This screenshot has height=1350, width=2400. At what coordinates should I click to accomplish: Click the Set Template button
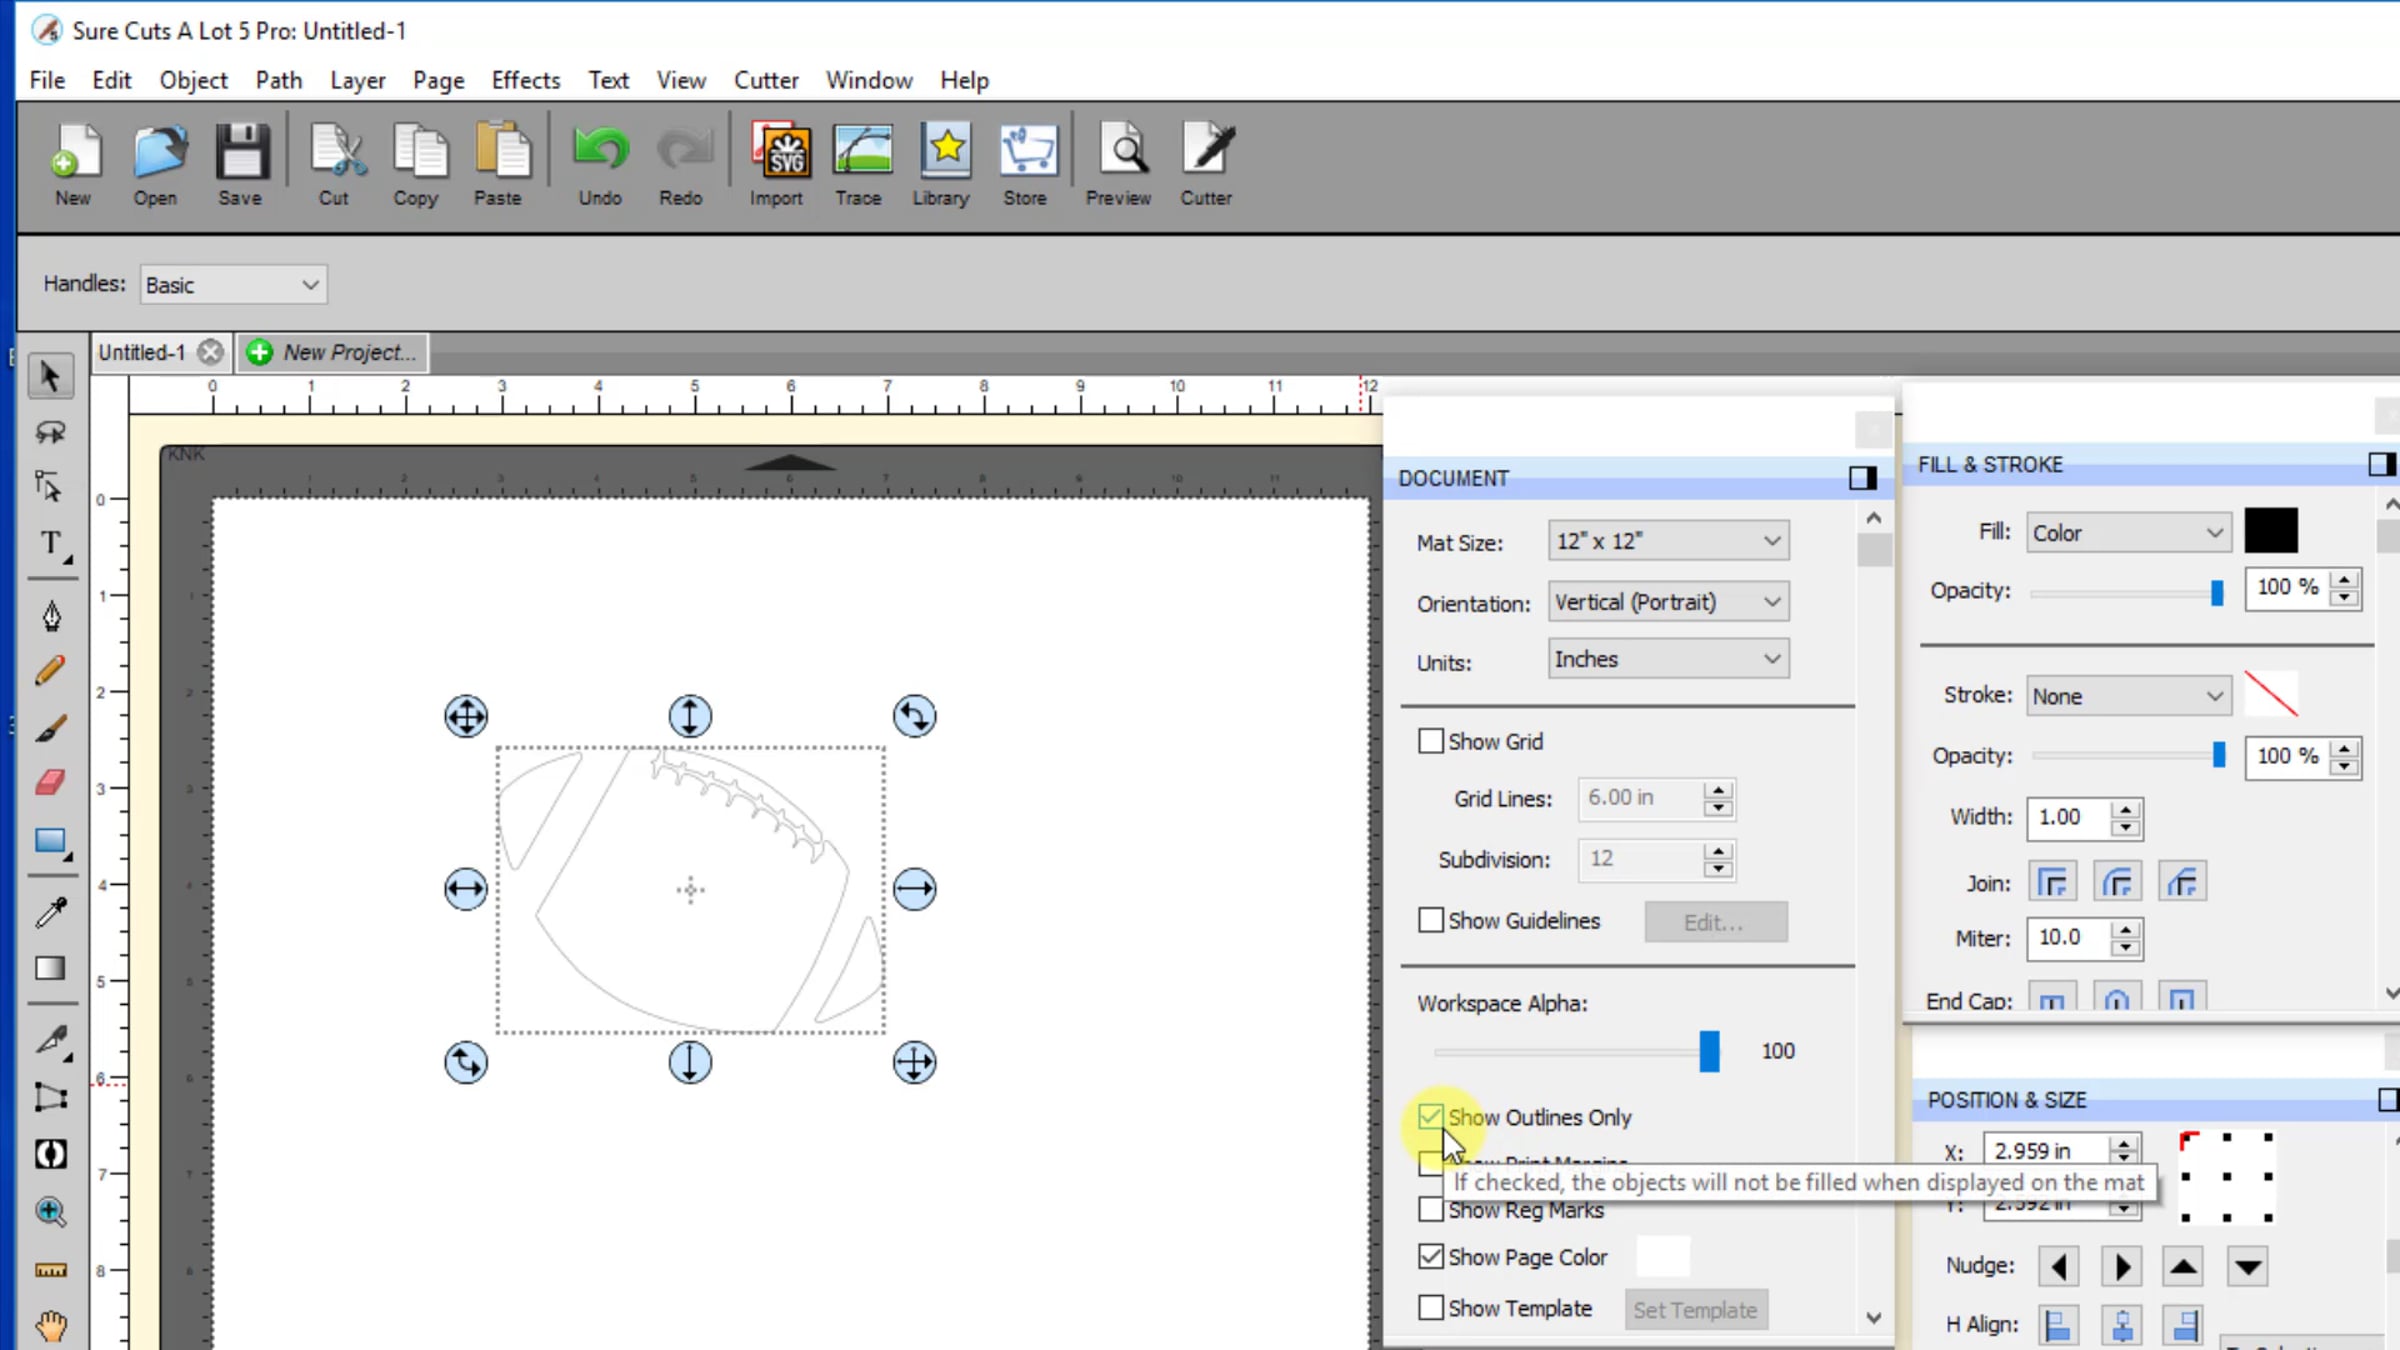click(1695, 1310)
